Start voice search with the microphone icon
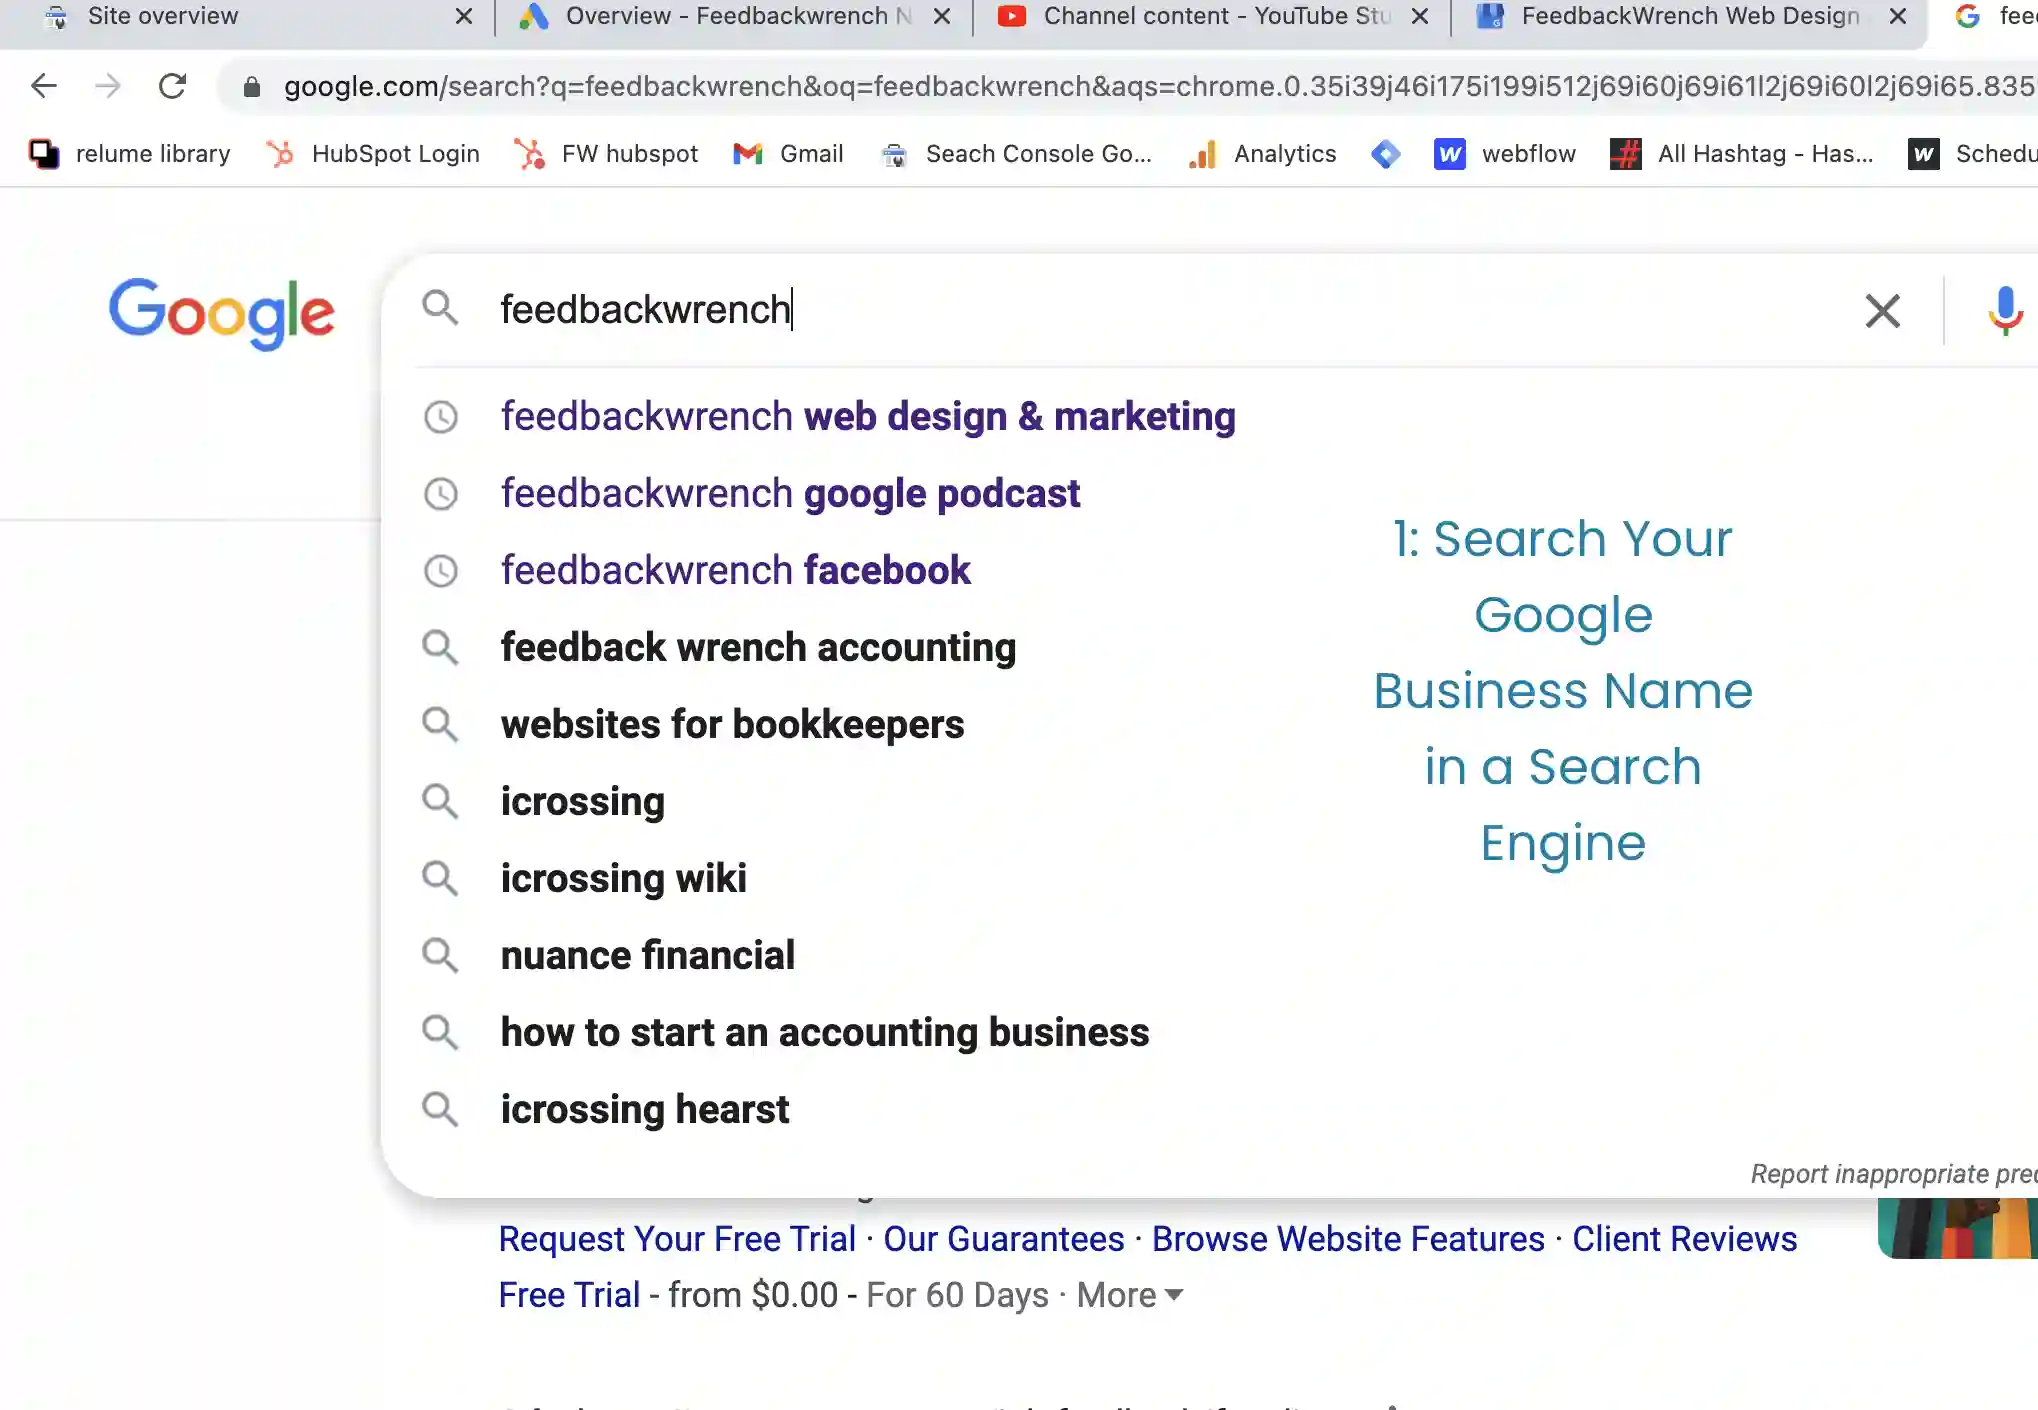Image resolution: width=2038 pixels, height=1410 pixels. (x=2003, y=311)
